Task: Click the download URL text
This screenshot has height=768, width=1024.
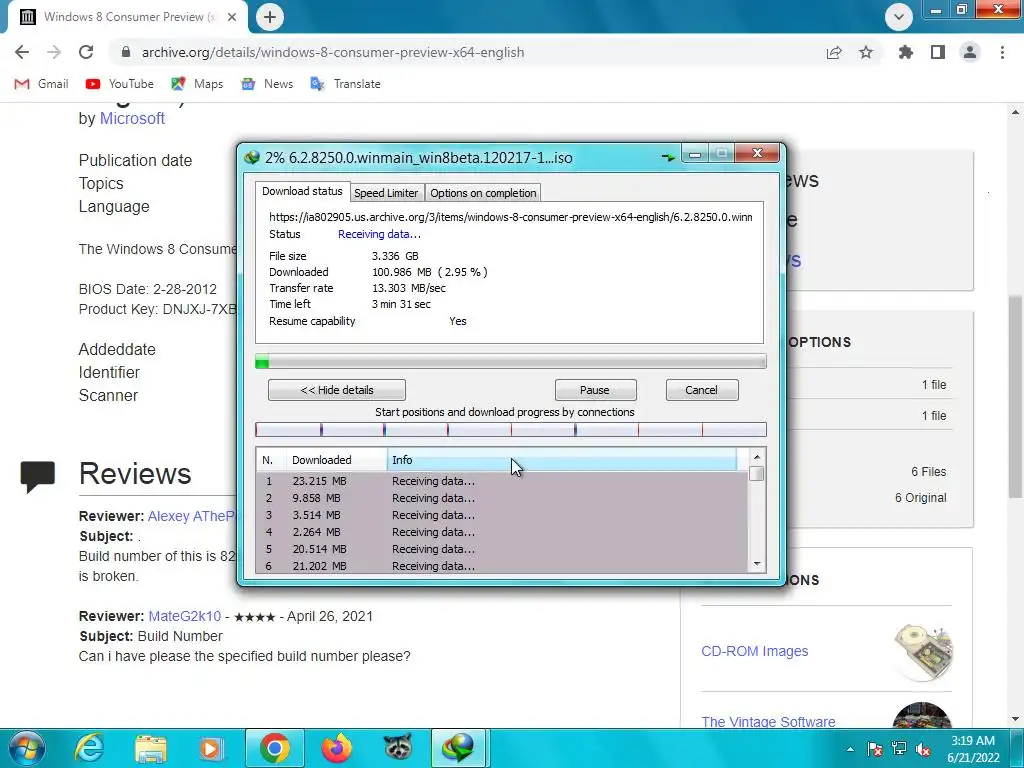Action: click(511, 217)
